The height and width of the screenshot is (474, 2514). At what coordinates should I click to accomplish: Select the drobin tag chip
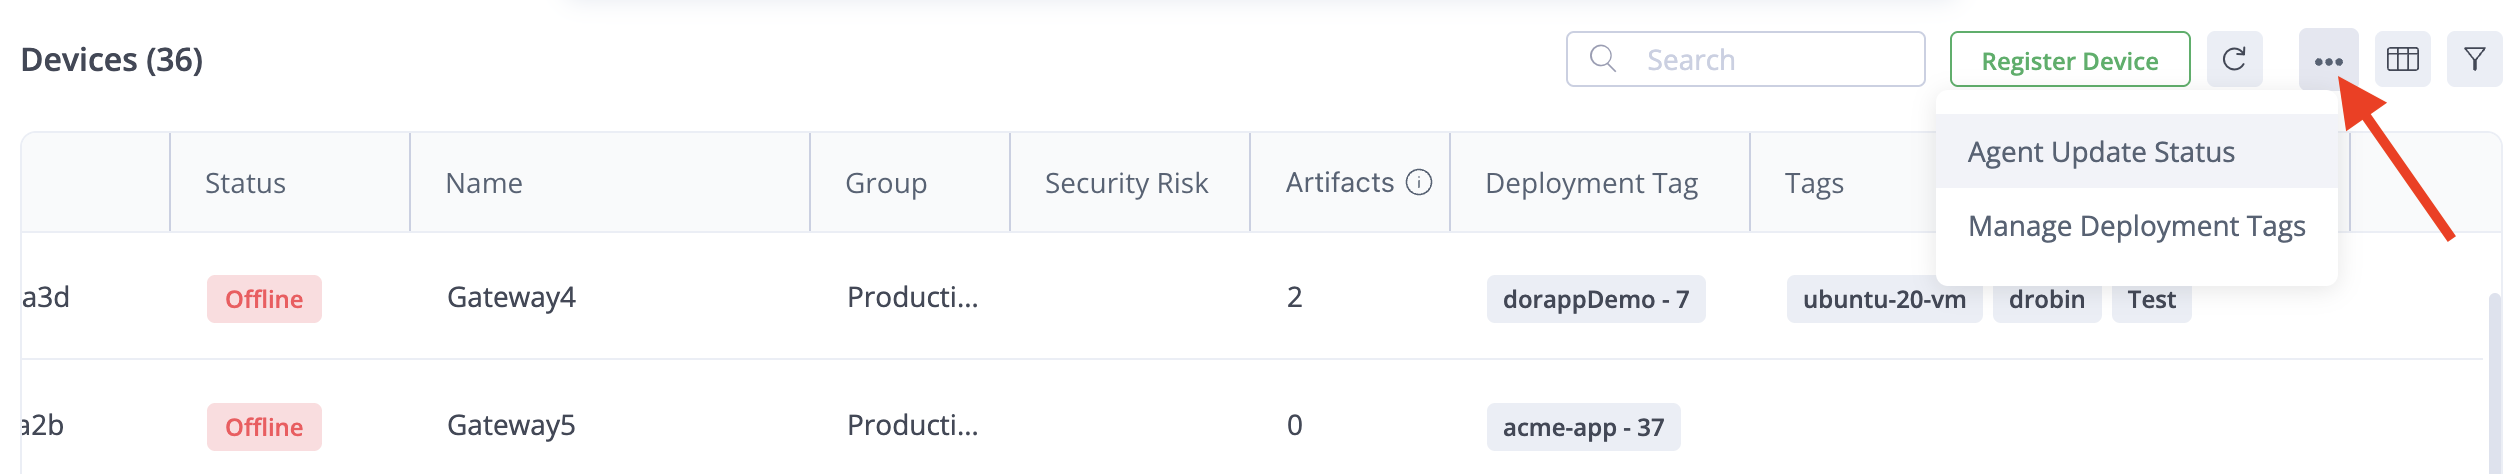pyautogui.click(x=2046, y=300)
